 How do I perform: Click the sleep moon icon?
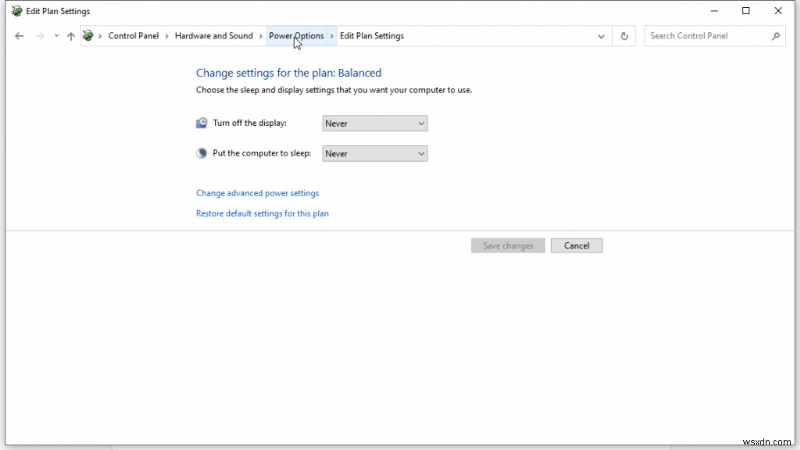coord(202,153)
